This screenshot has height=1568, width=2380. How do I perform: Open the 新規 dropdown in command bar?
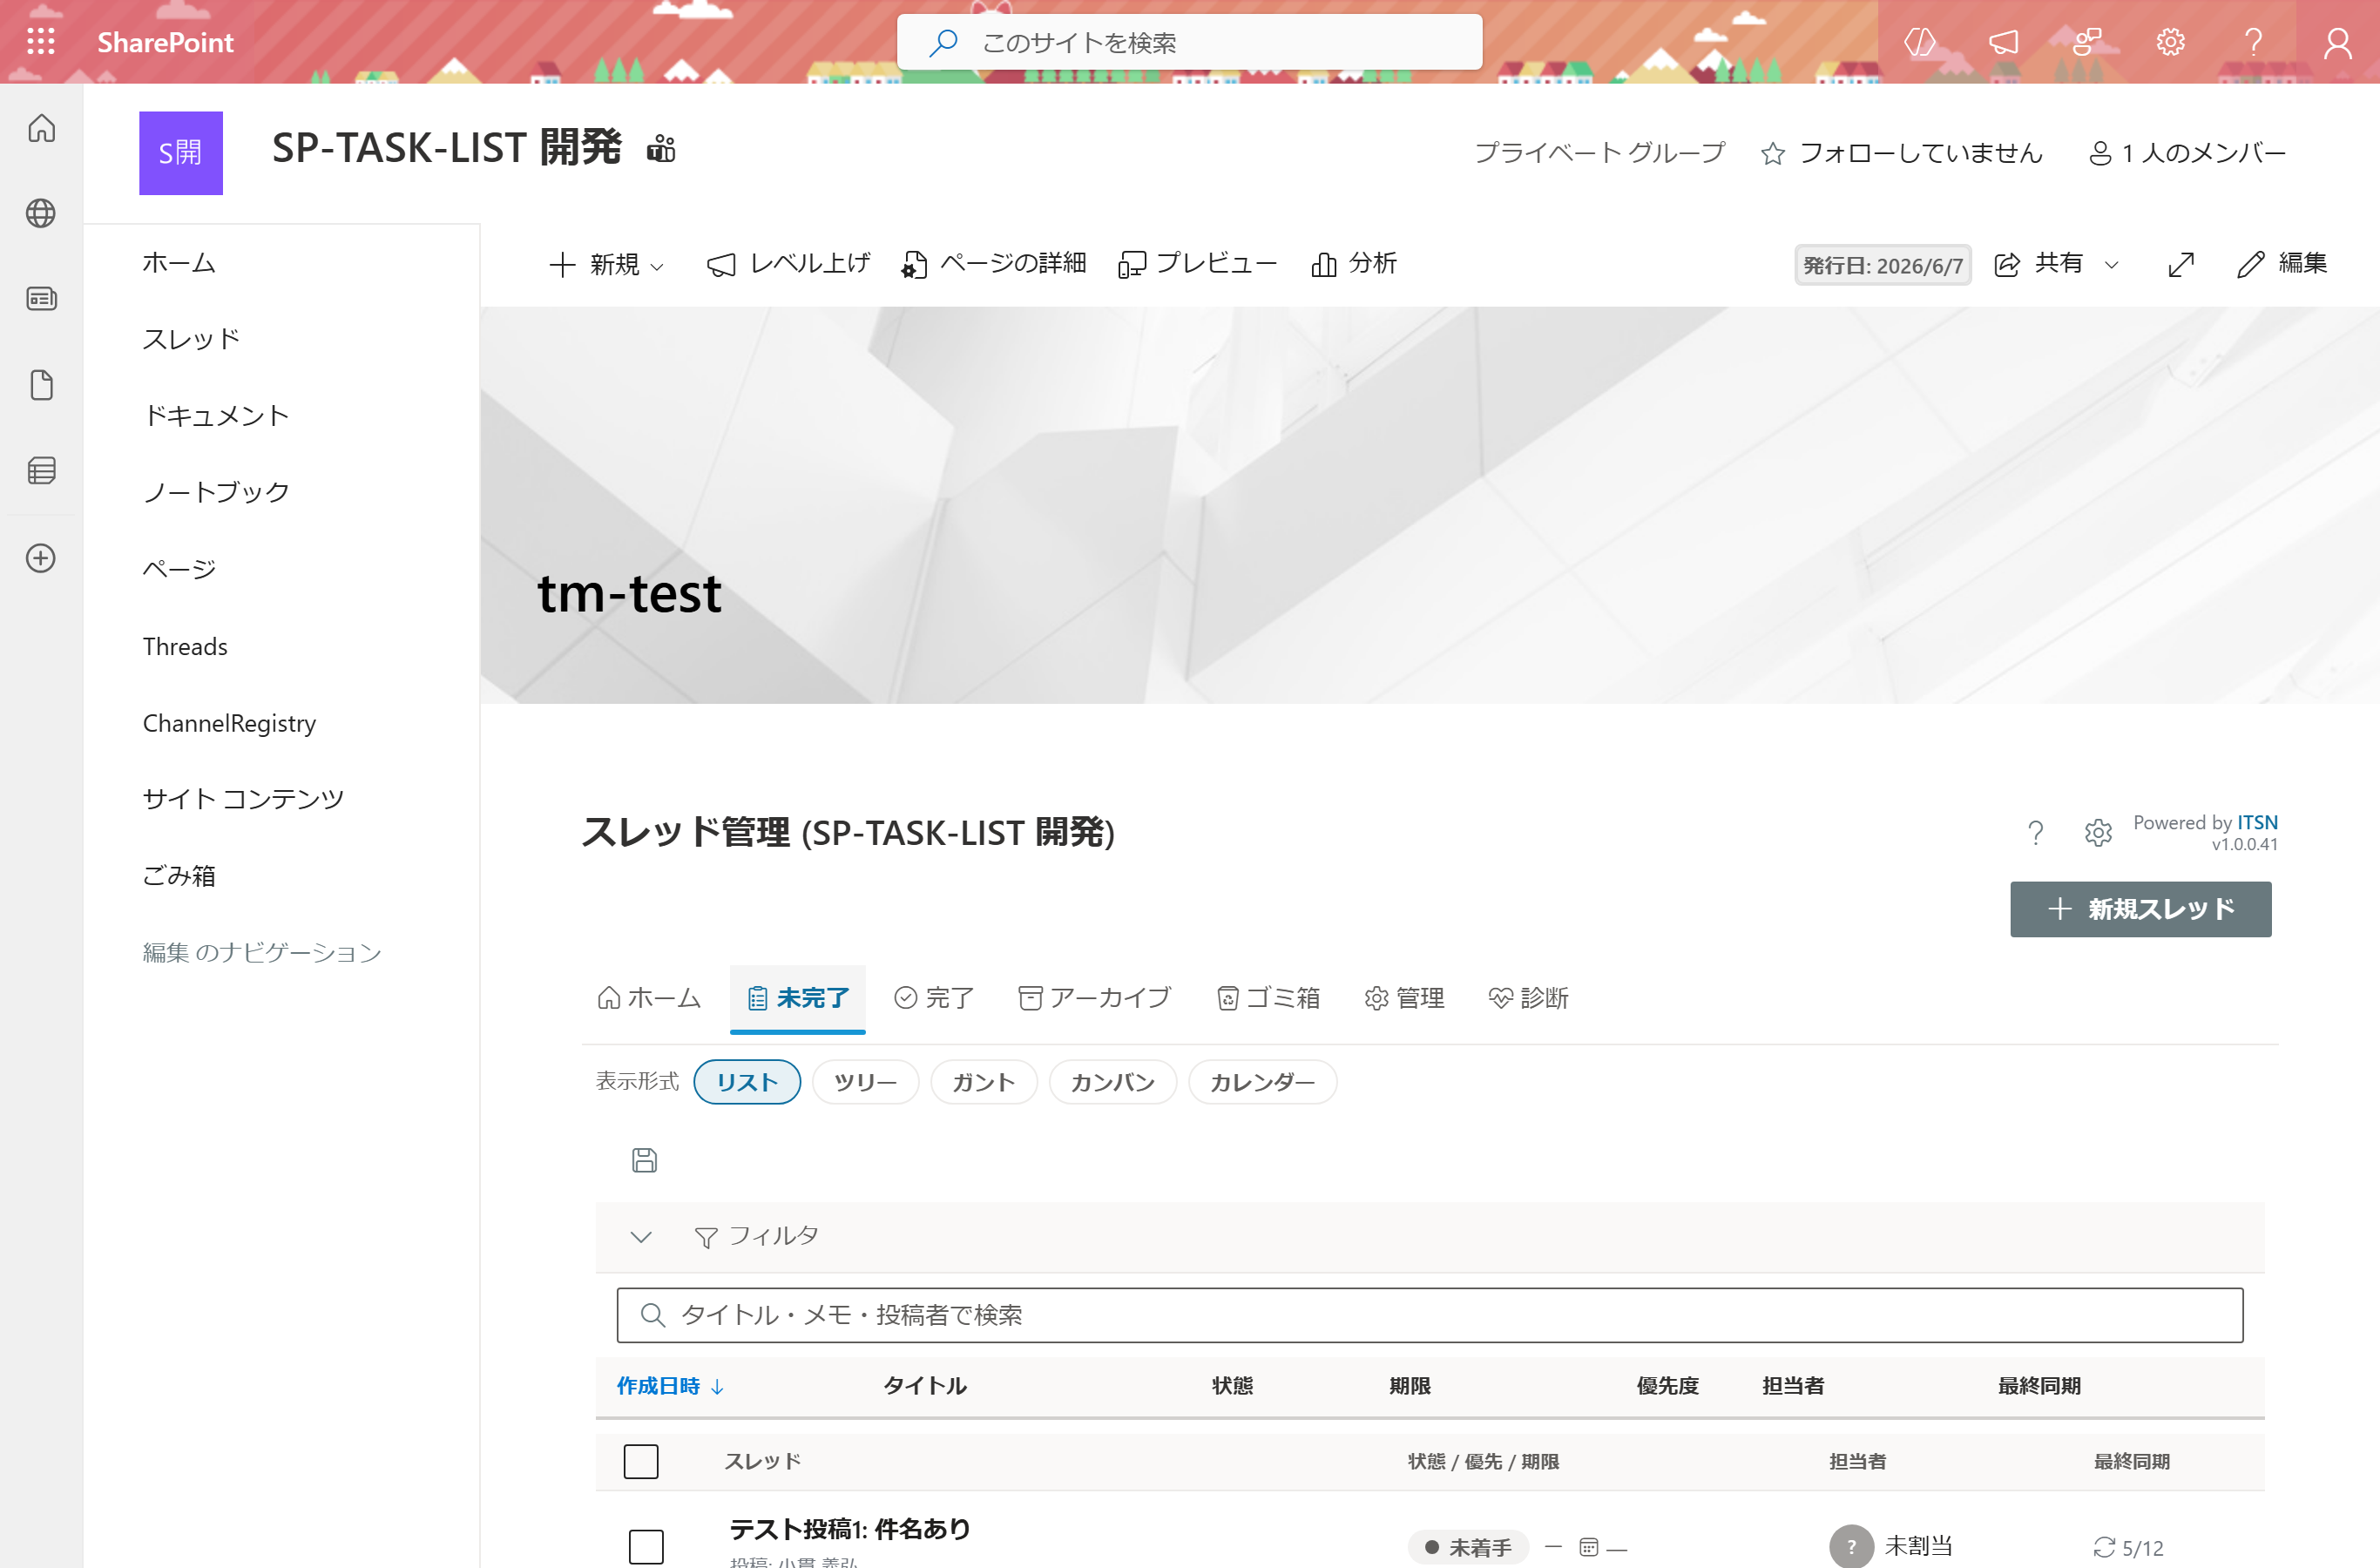607,264
